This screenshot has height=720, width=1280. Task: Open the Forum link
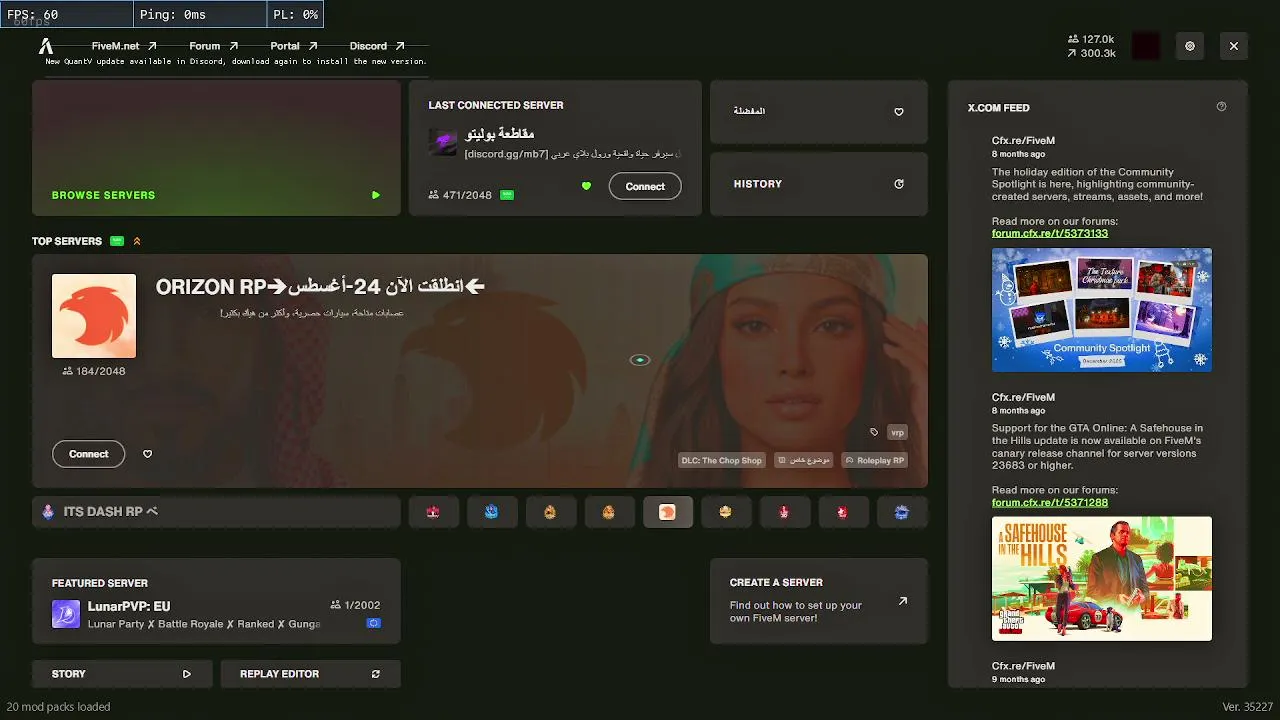[x=213, y=46]
